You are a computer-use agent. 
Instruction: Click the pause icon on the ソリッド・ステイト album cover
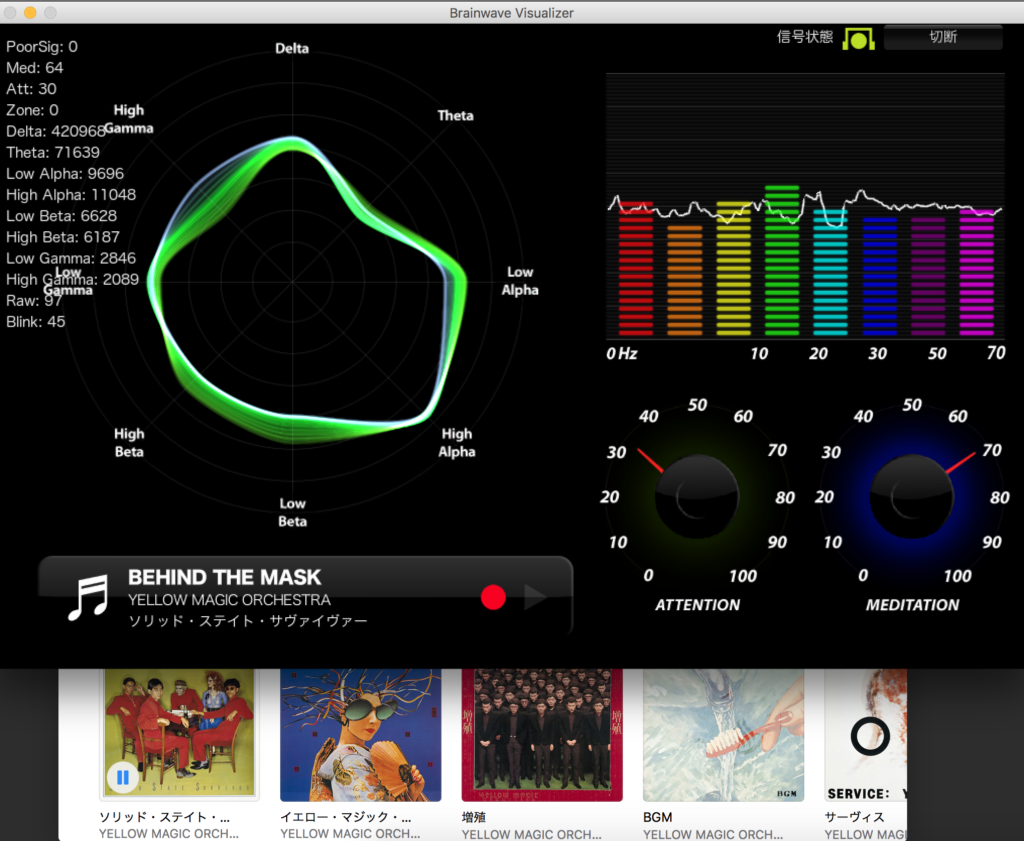click(x=123, y=777)
